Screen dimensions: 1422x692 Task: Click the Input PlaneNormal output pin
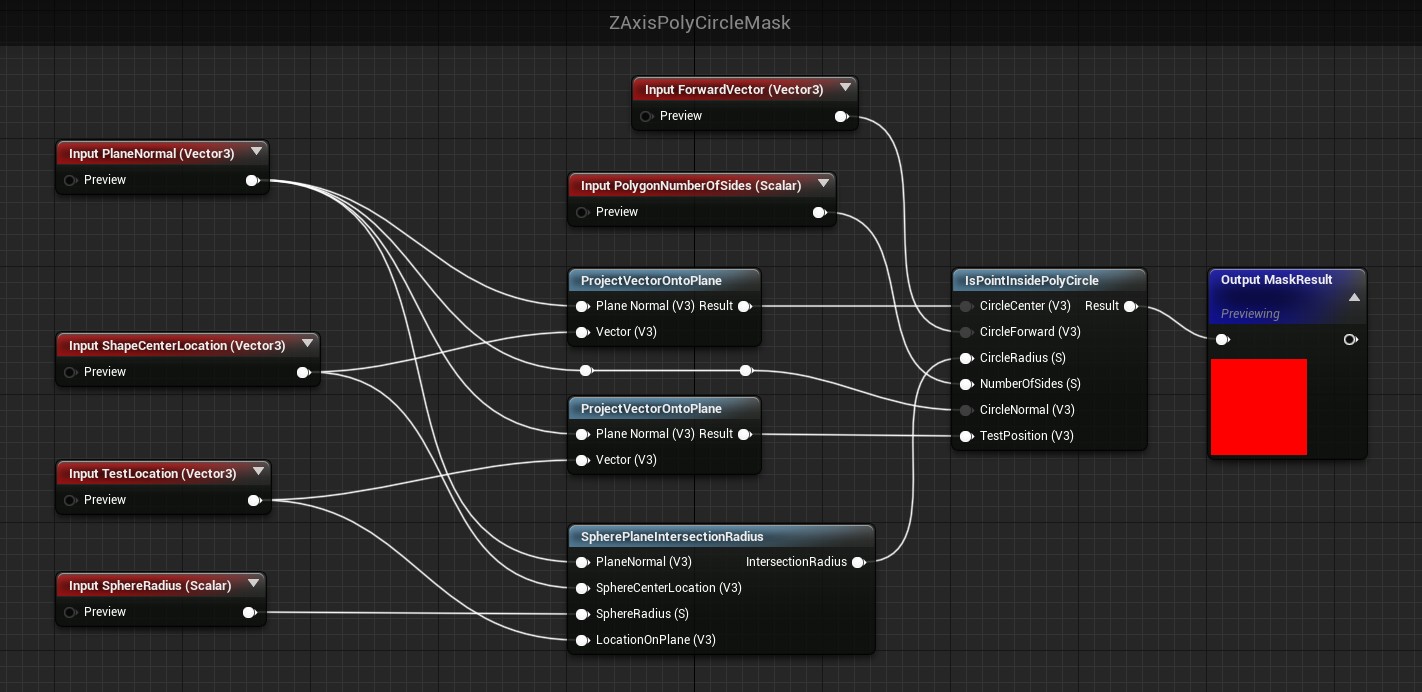pos(251,181)
